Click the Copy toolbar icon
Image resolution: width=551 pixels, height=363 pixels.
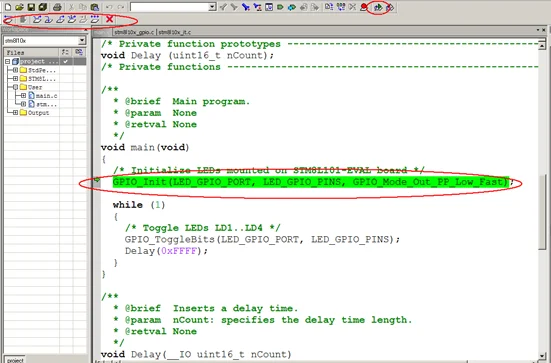[83, 7]
